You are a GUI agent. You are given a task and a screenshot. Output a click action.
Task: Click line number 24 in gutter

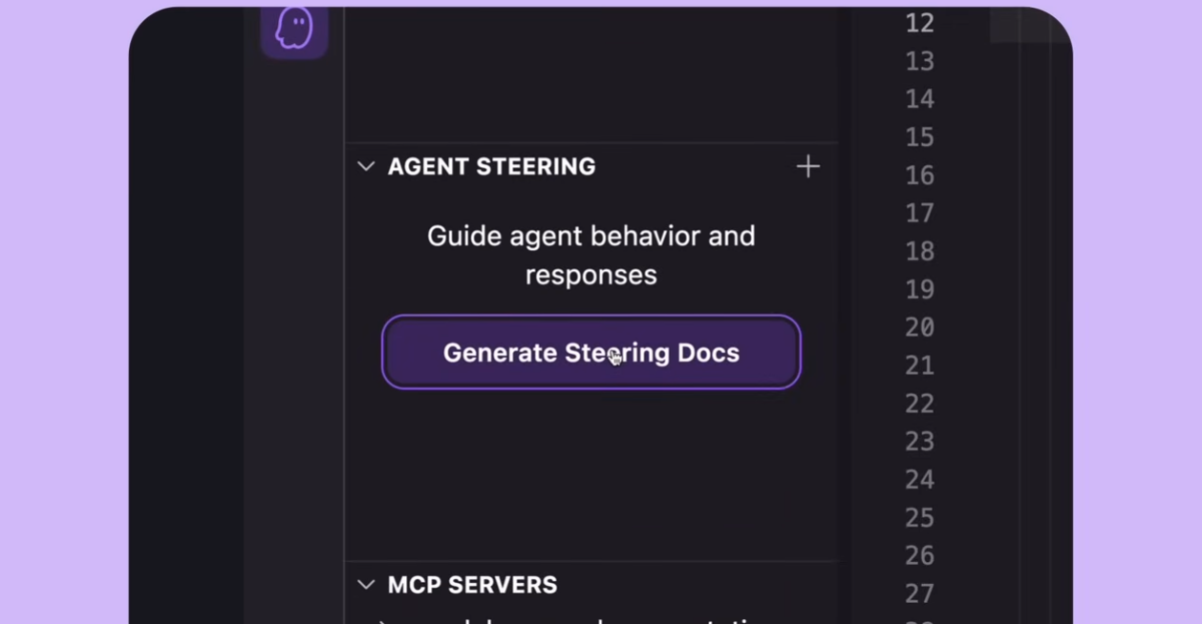(920, 479)
